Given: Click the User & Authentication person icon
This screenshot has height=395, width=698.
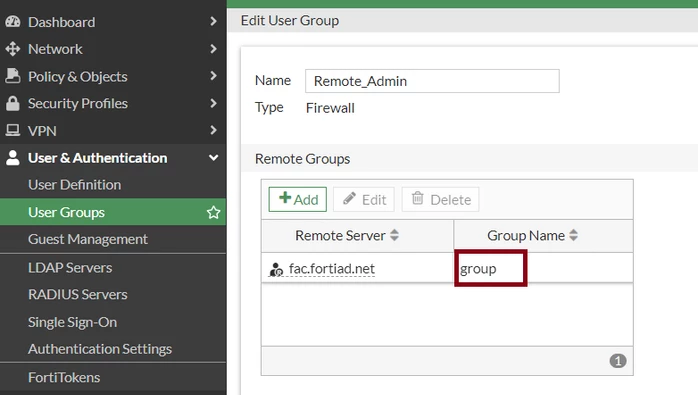Looking at the screenshot, I should [x=12, y=158].
